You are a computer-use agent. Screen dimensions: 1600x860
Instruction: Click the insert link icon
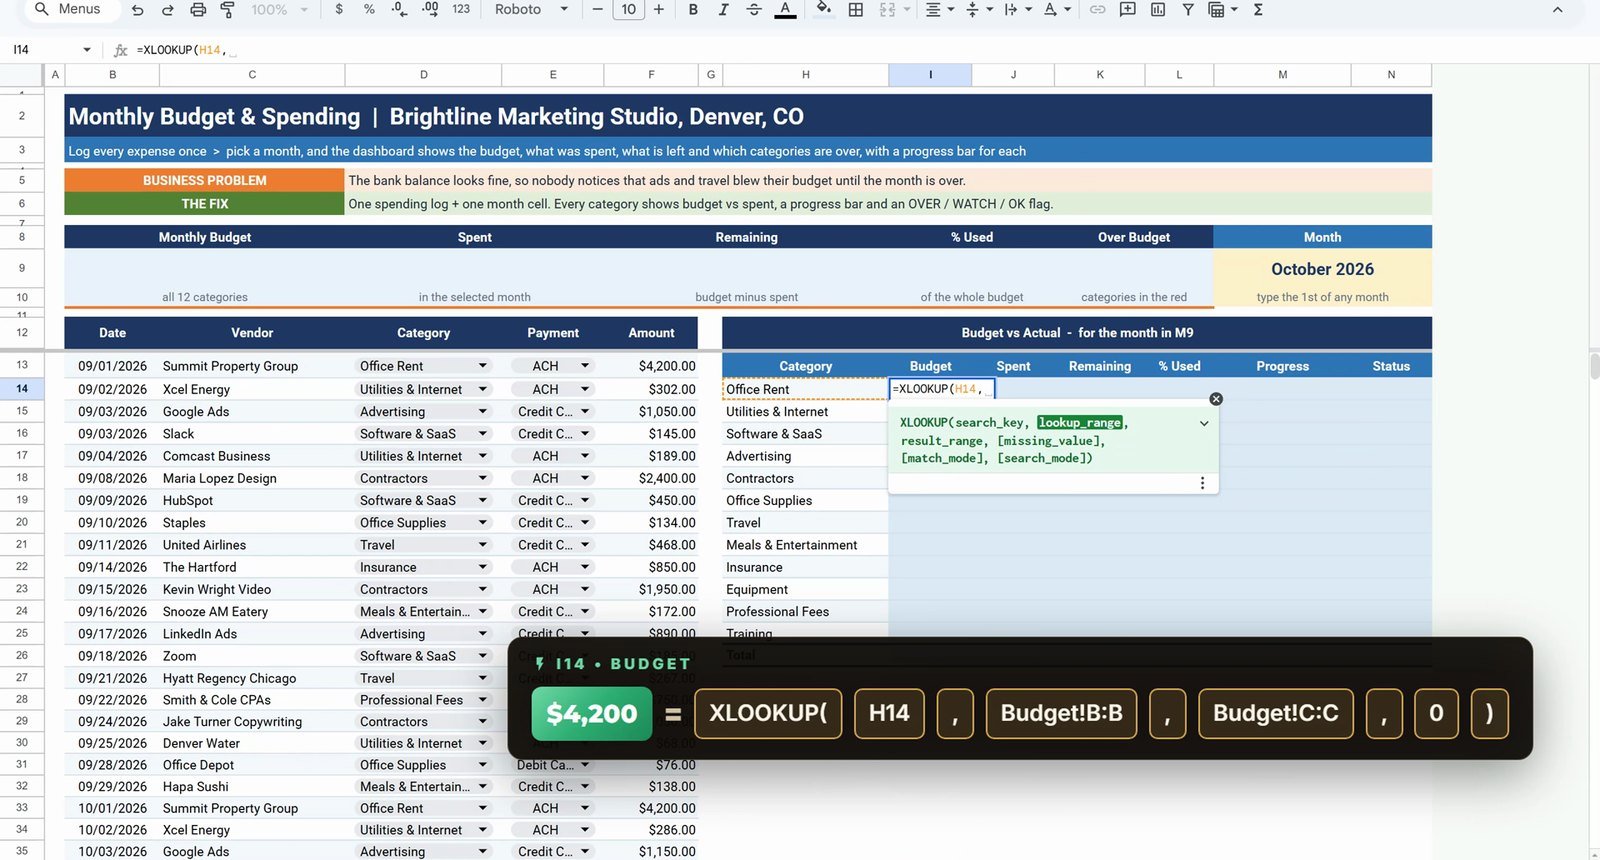tap(1097, 10)
